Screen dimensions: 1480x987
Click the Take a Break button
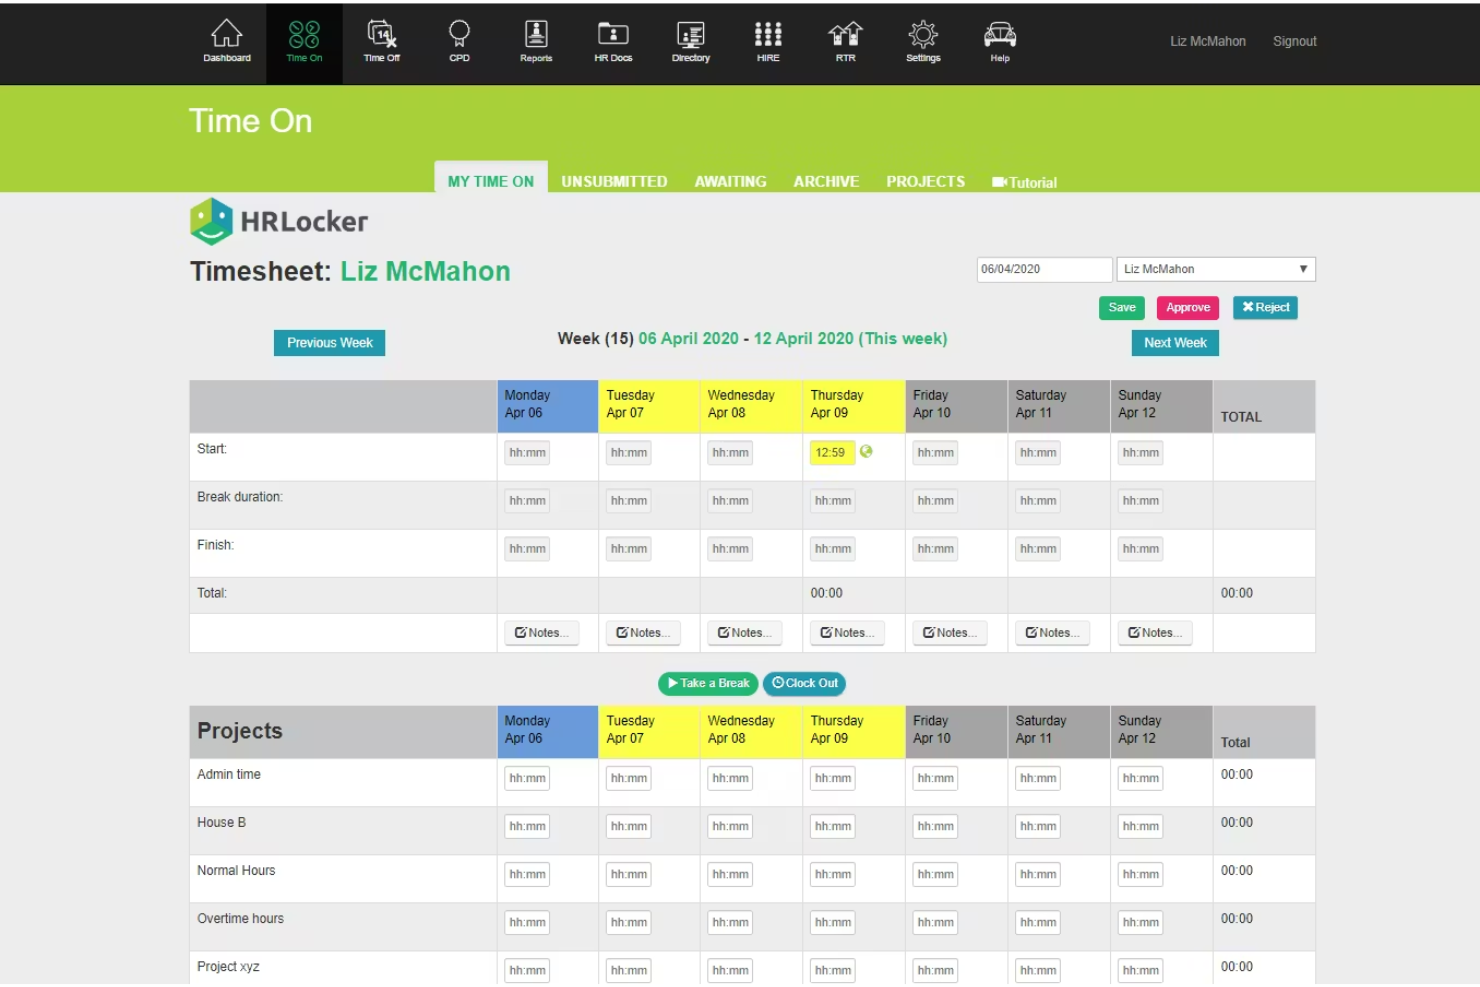click(707, 683)
